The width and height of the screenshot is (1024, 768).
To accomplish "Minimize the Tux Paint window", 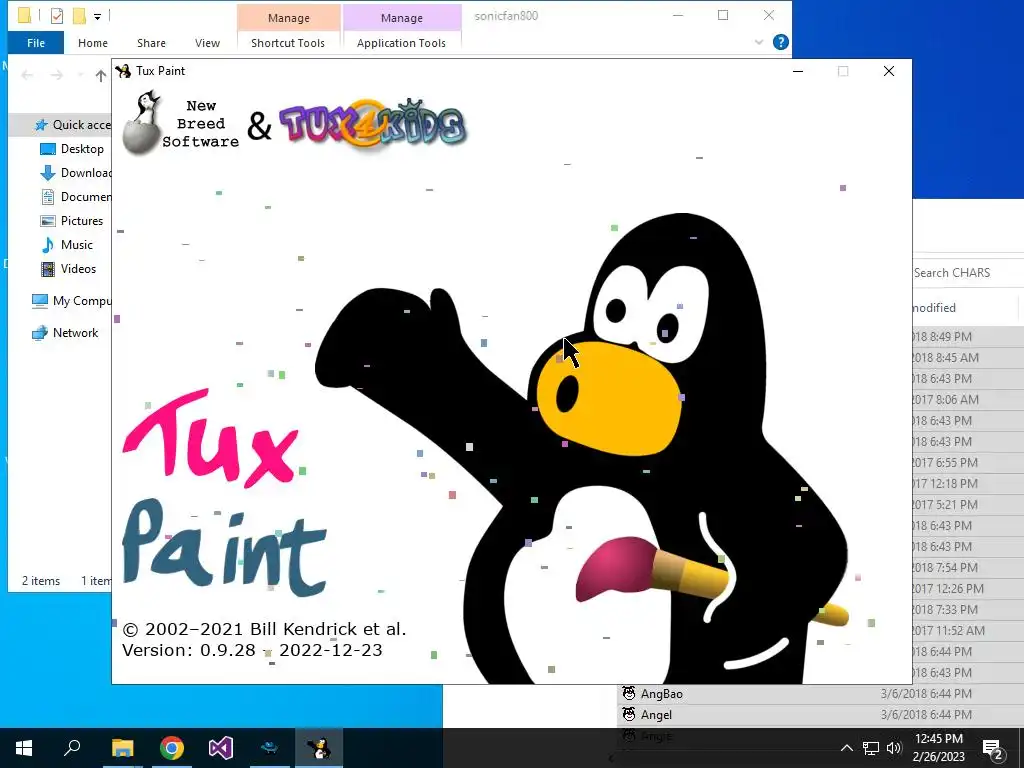I will click(797, 71).
